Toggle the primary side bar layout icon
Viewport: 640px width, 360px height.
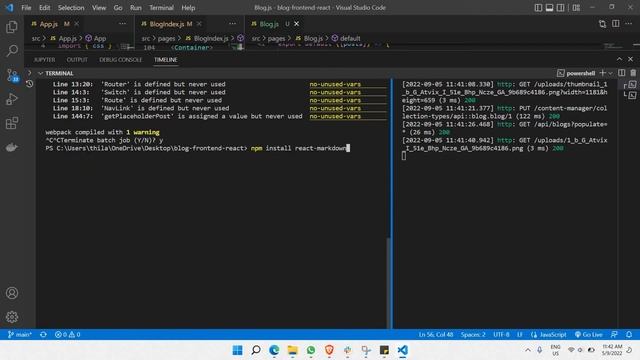(x=538, y=8)
